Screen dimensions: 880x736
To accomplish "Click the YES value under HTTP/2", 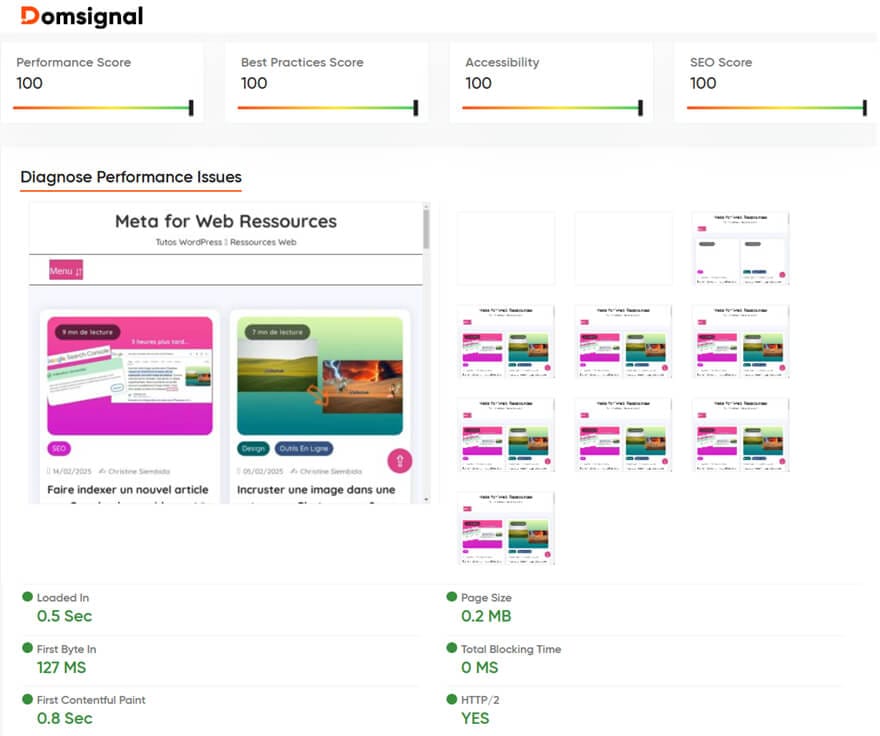I will (x=475, y=718).
